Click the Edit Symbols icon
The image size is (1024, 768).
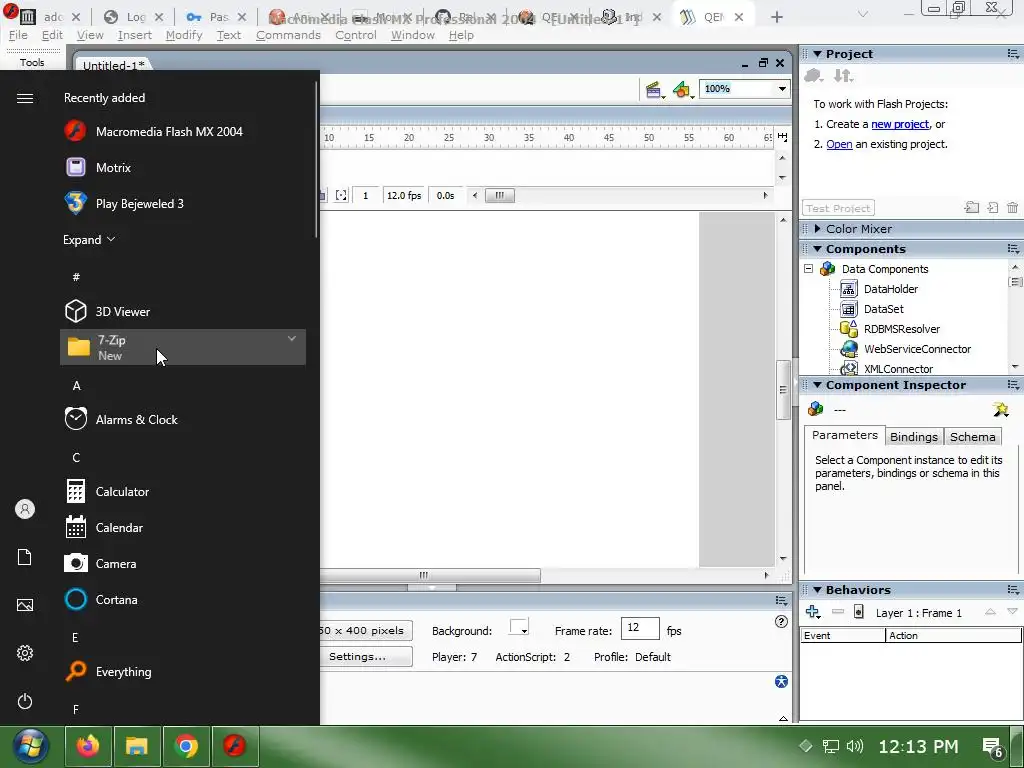click(682, 89)
